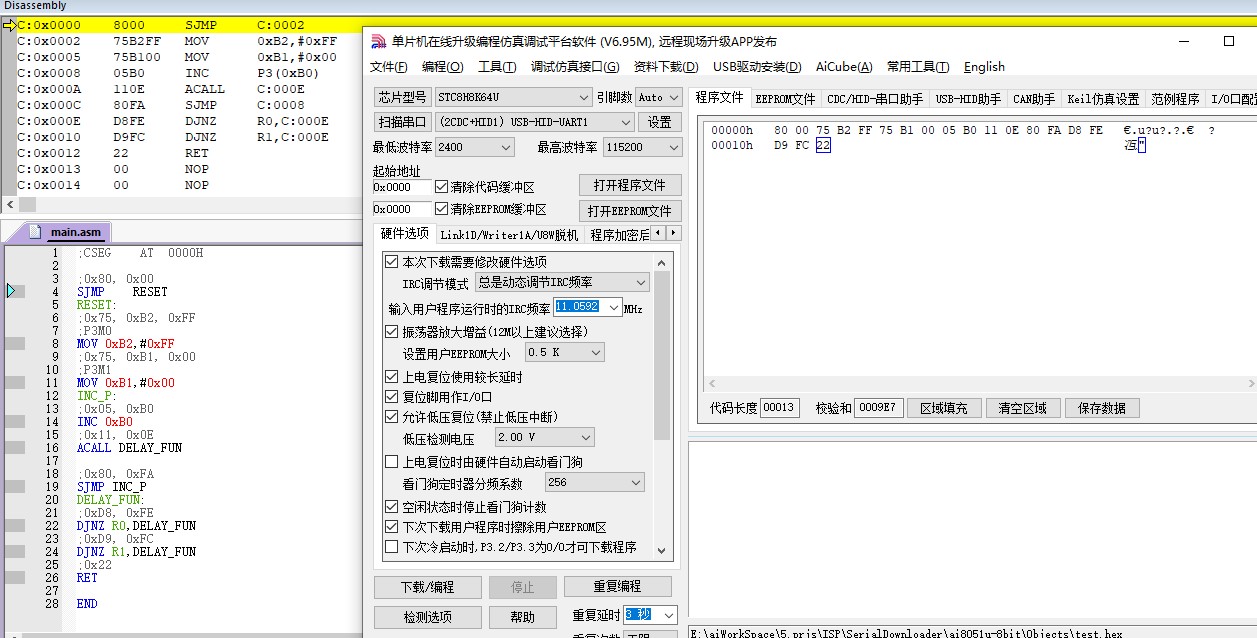Open the USB-HID-UART1 serial port dropdown
The height and width of the screenshot is (638, 1257).
535,122
